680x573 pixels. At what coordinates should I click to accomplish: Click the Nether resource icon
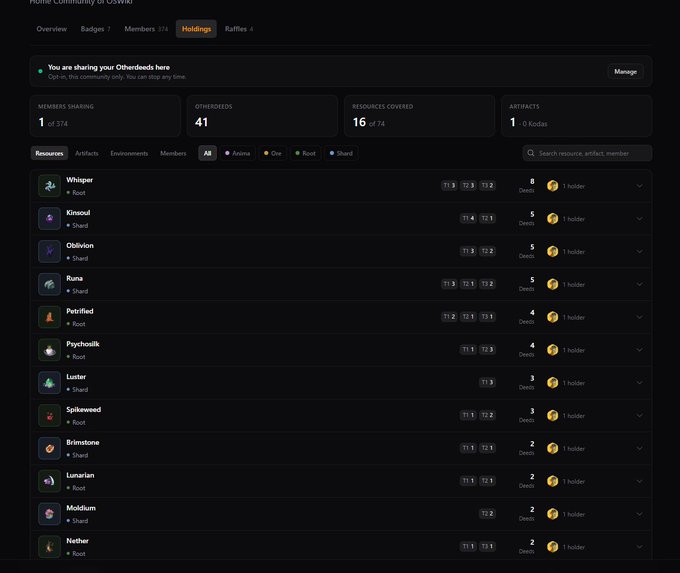click(x=49, y=547)
